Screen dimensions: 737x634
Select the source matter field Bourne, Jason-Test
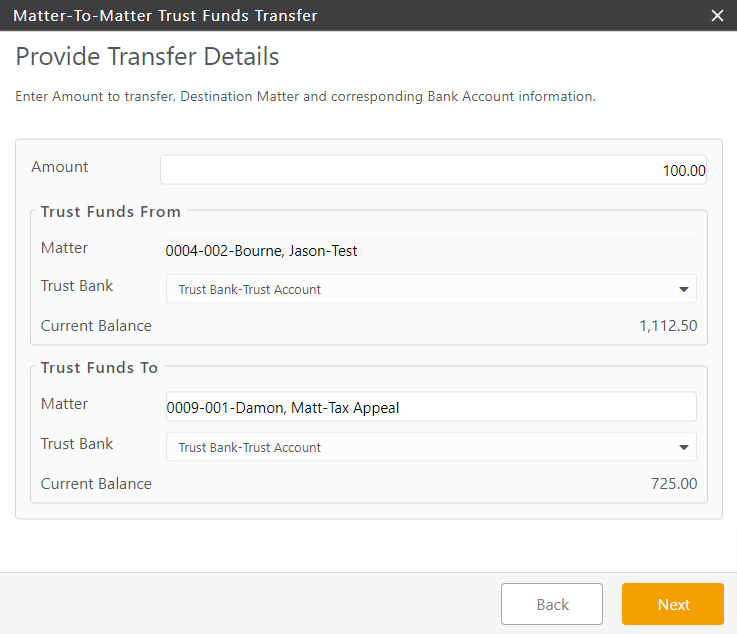(430, 251)
